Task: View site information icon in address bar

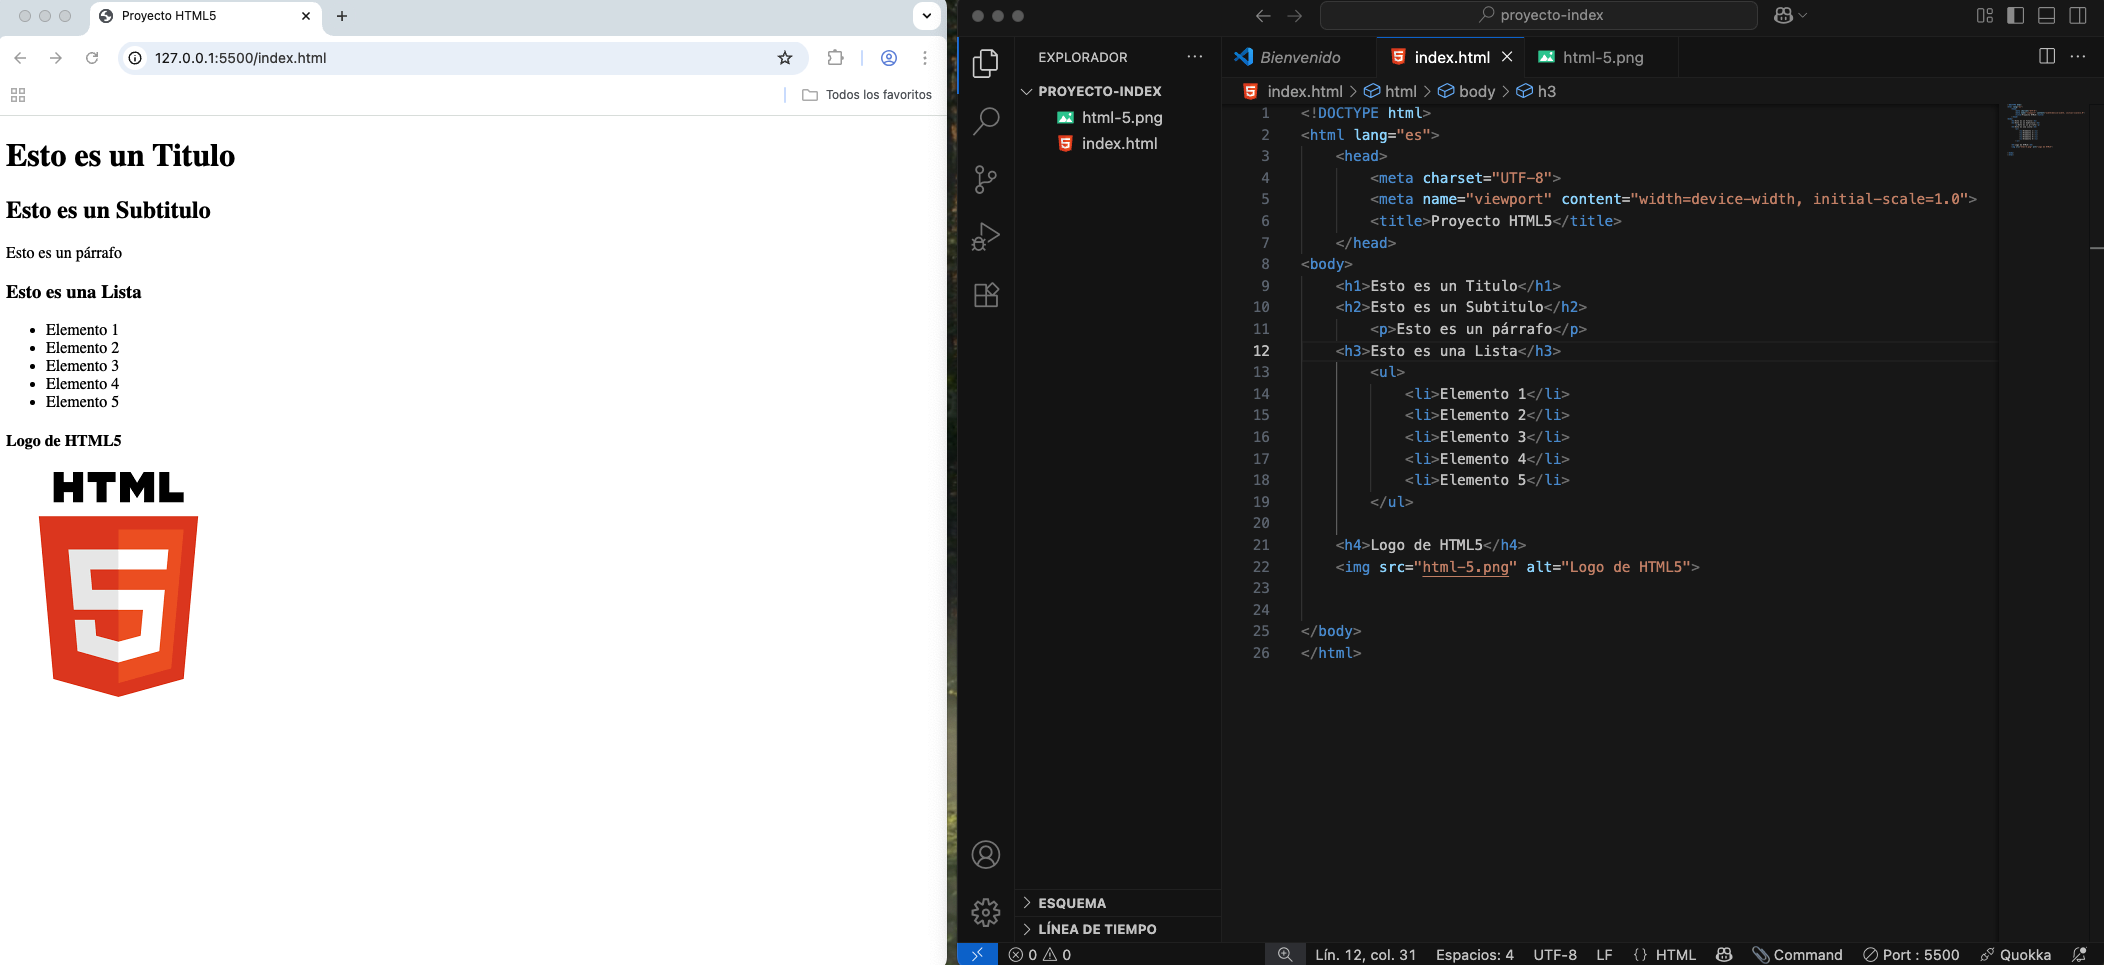Action: pos(136,58)
